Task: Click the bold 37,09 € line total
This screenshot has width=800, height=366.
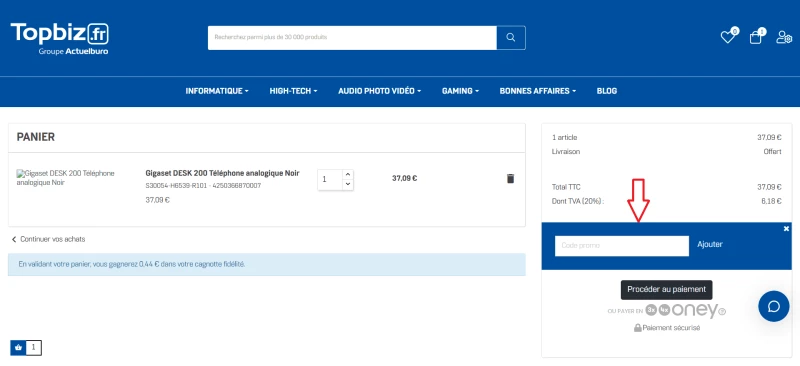Action: click(405, 178)
